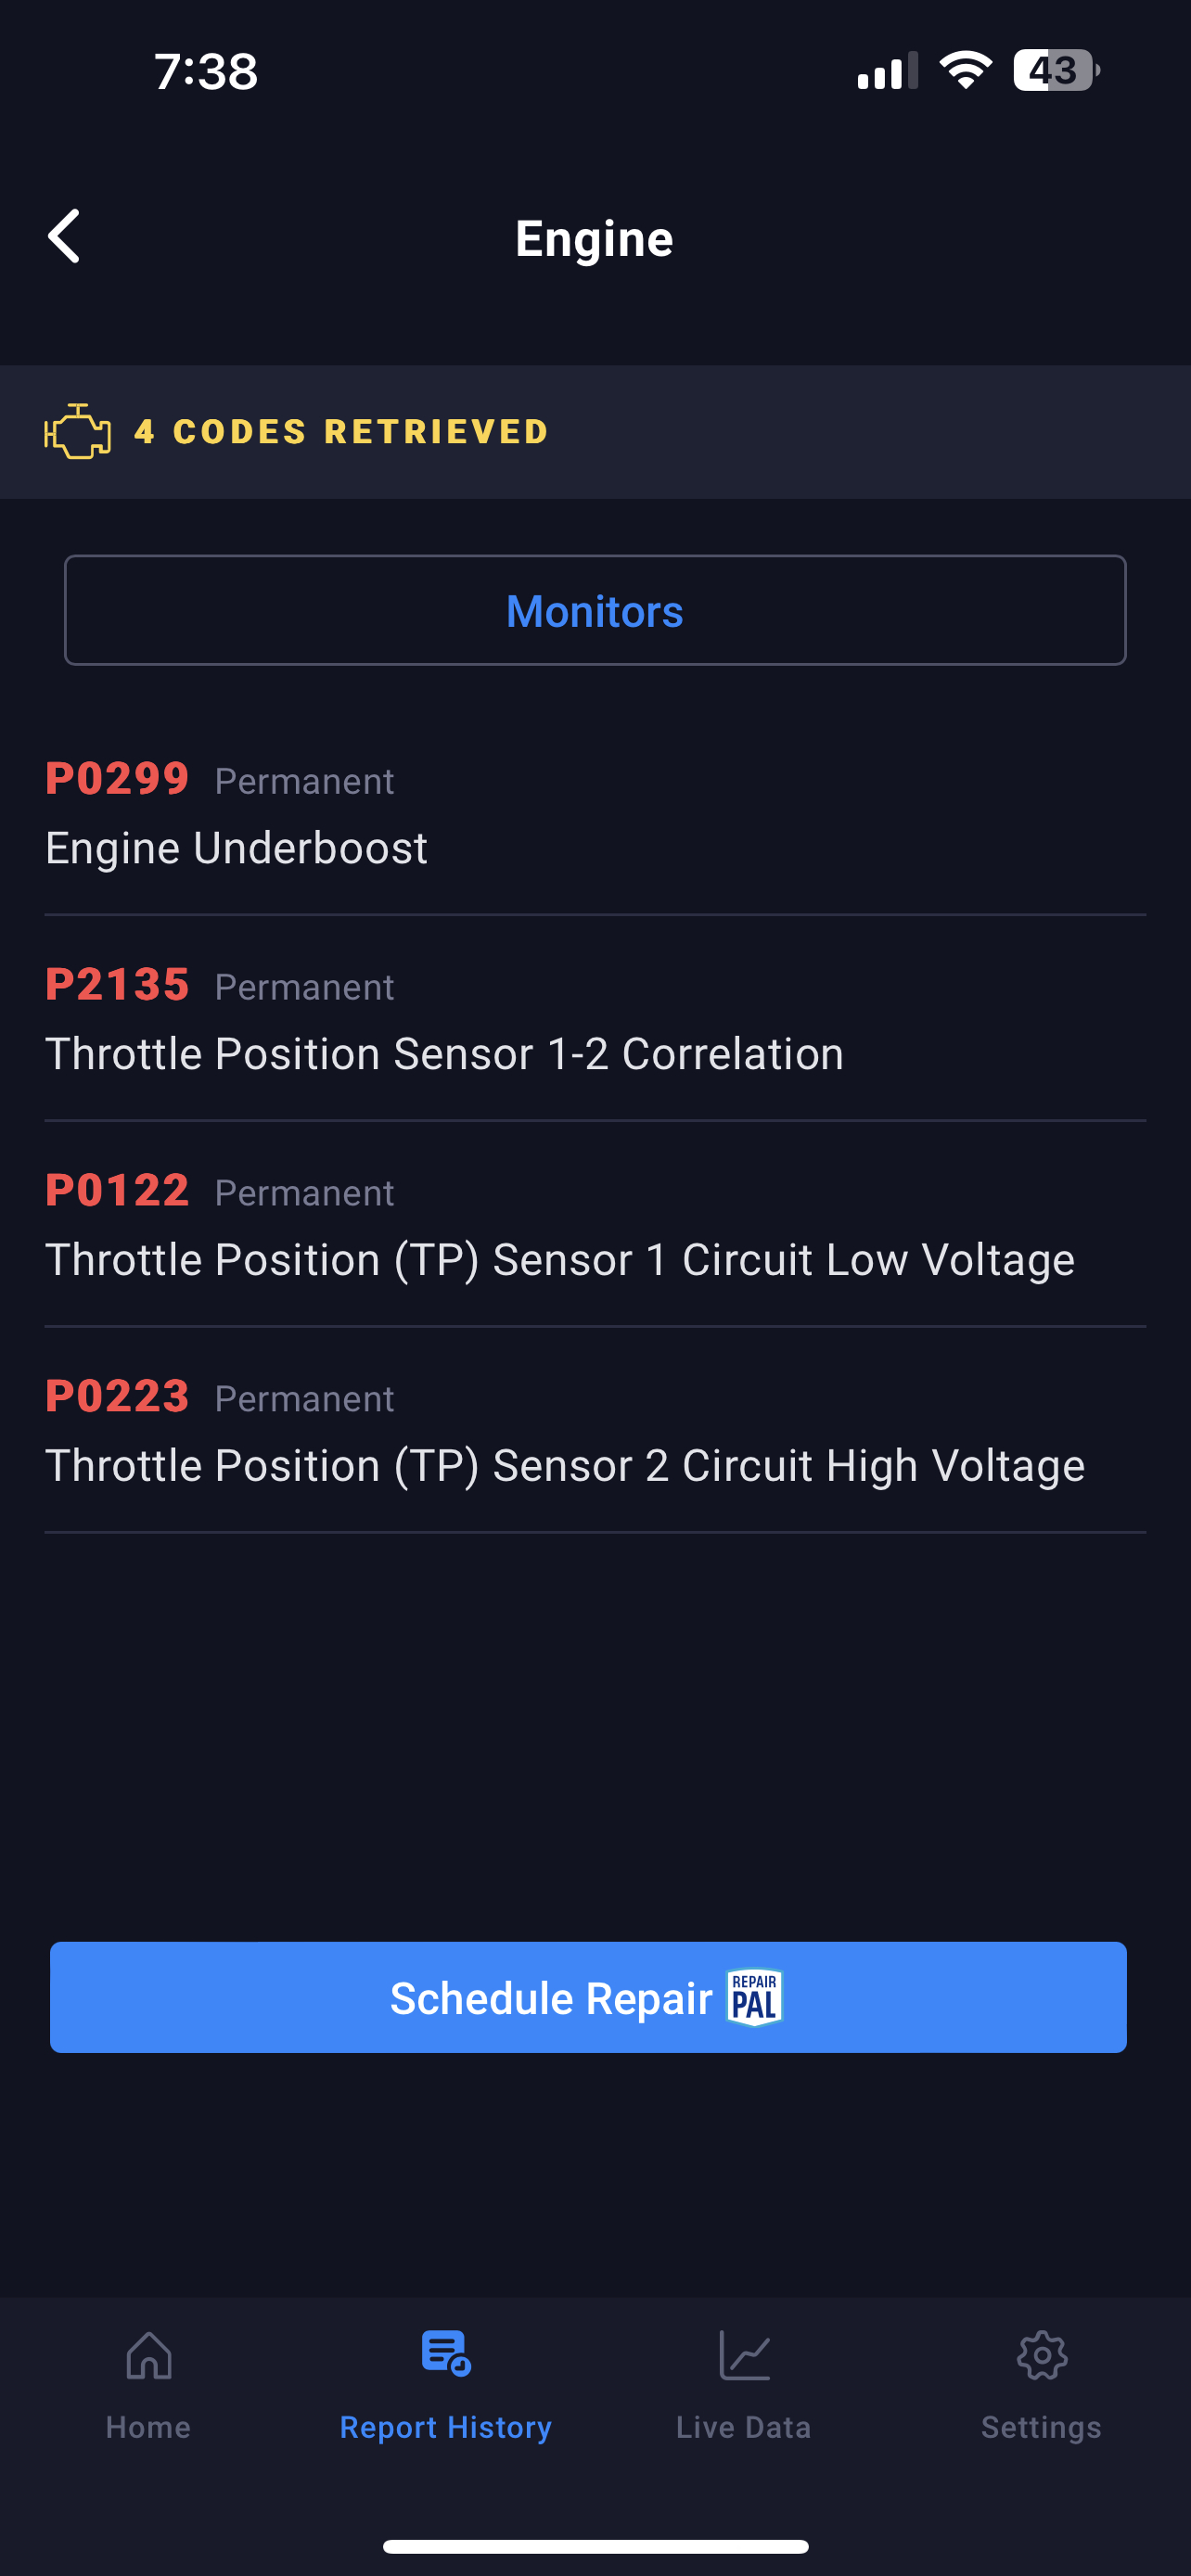This screenshot has height=2576, width=1191.
Task: Tap the back arrow icon
Action: [x=64, y=237]
